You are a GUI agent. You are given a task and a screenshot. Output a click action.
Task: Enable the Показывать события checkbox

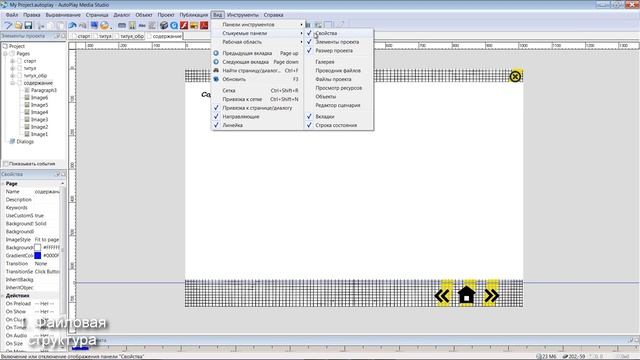6,164
